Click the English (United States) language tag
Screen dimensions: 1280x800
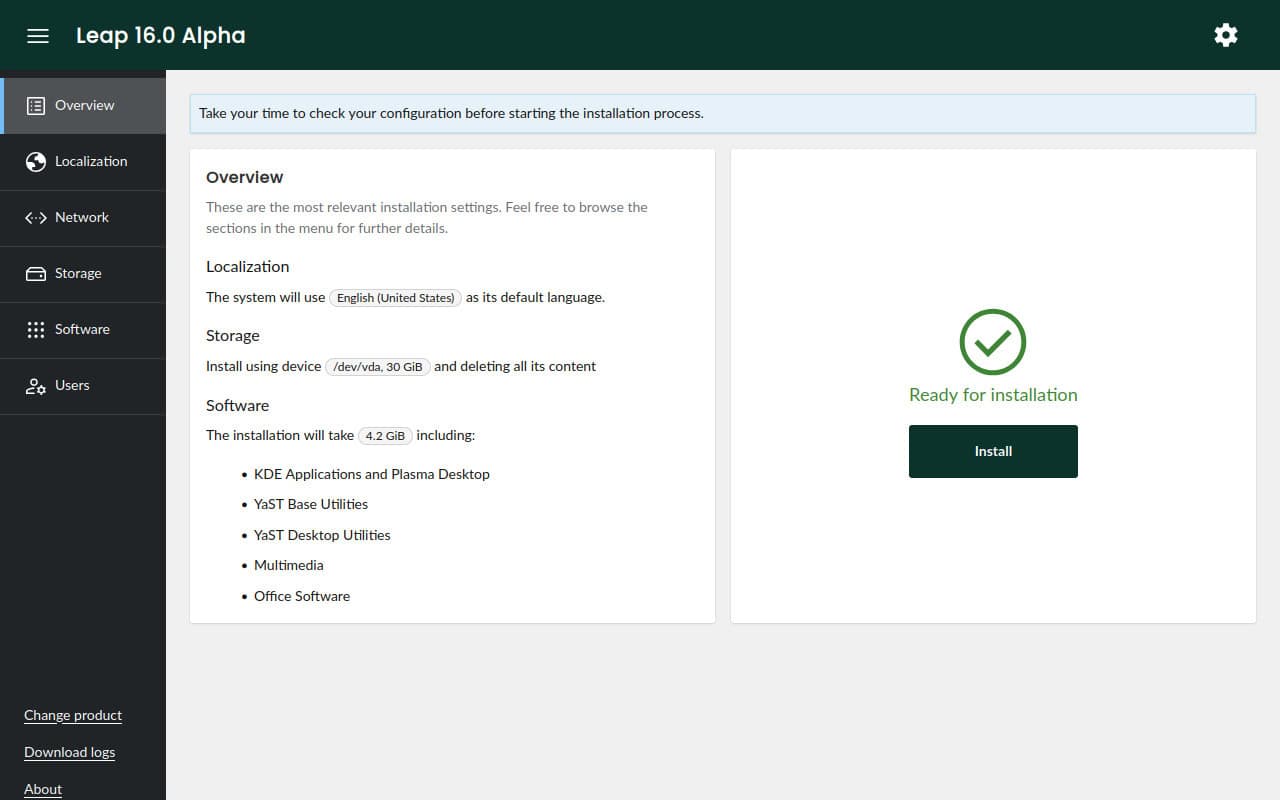395,297
